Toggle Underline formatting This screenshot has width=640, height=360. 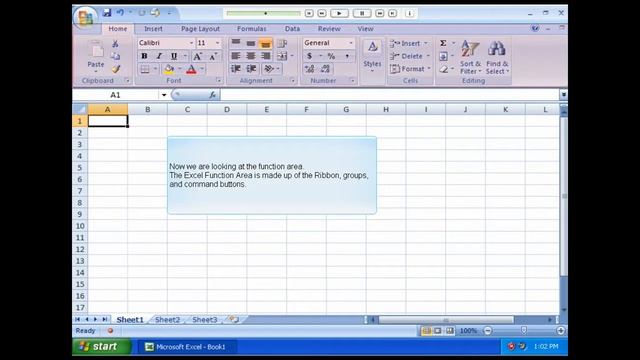(174, 56)
